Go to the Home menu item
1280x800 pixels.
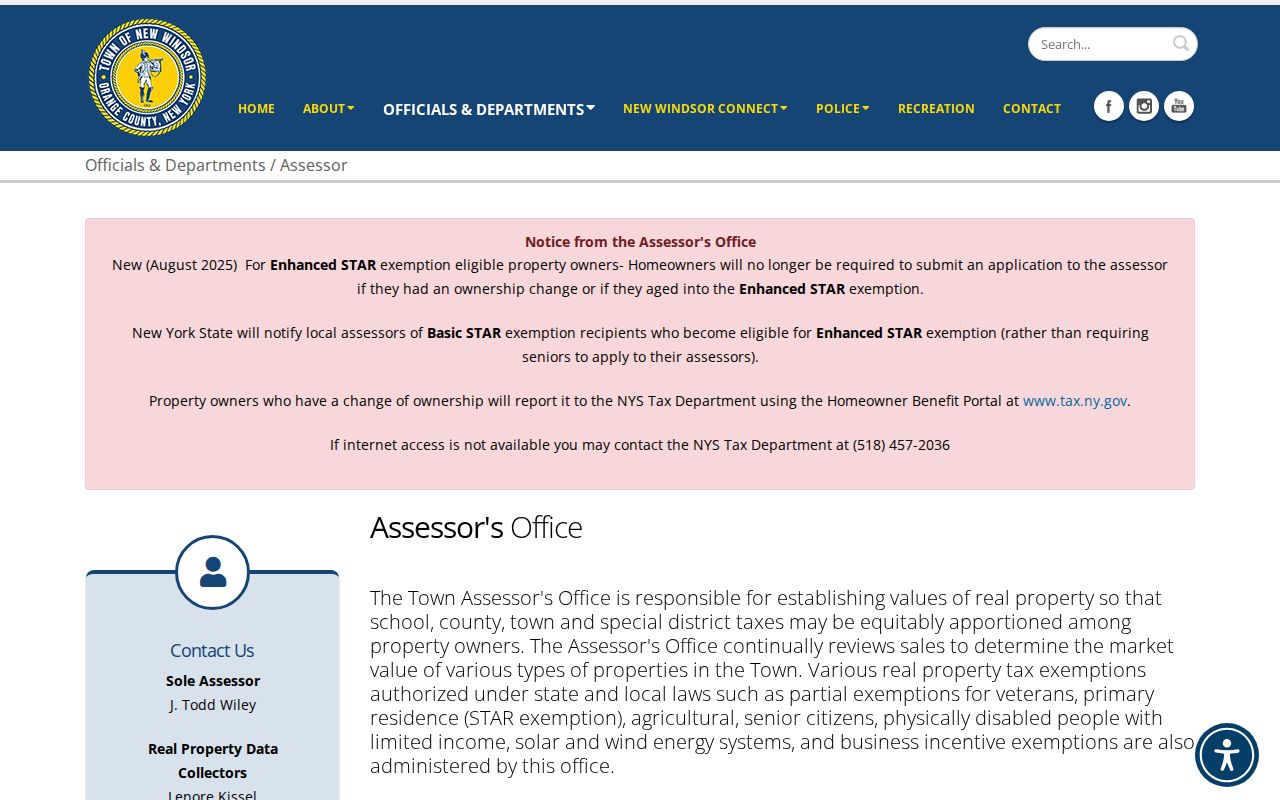click(x=256, y=108)
